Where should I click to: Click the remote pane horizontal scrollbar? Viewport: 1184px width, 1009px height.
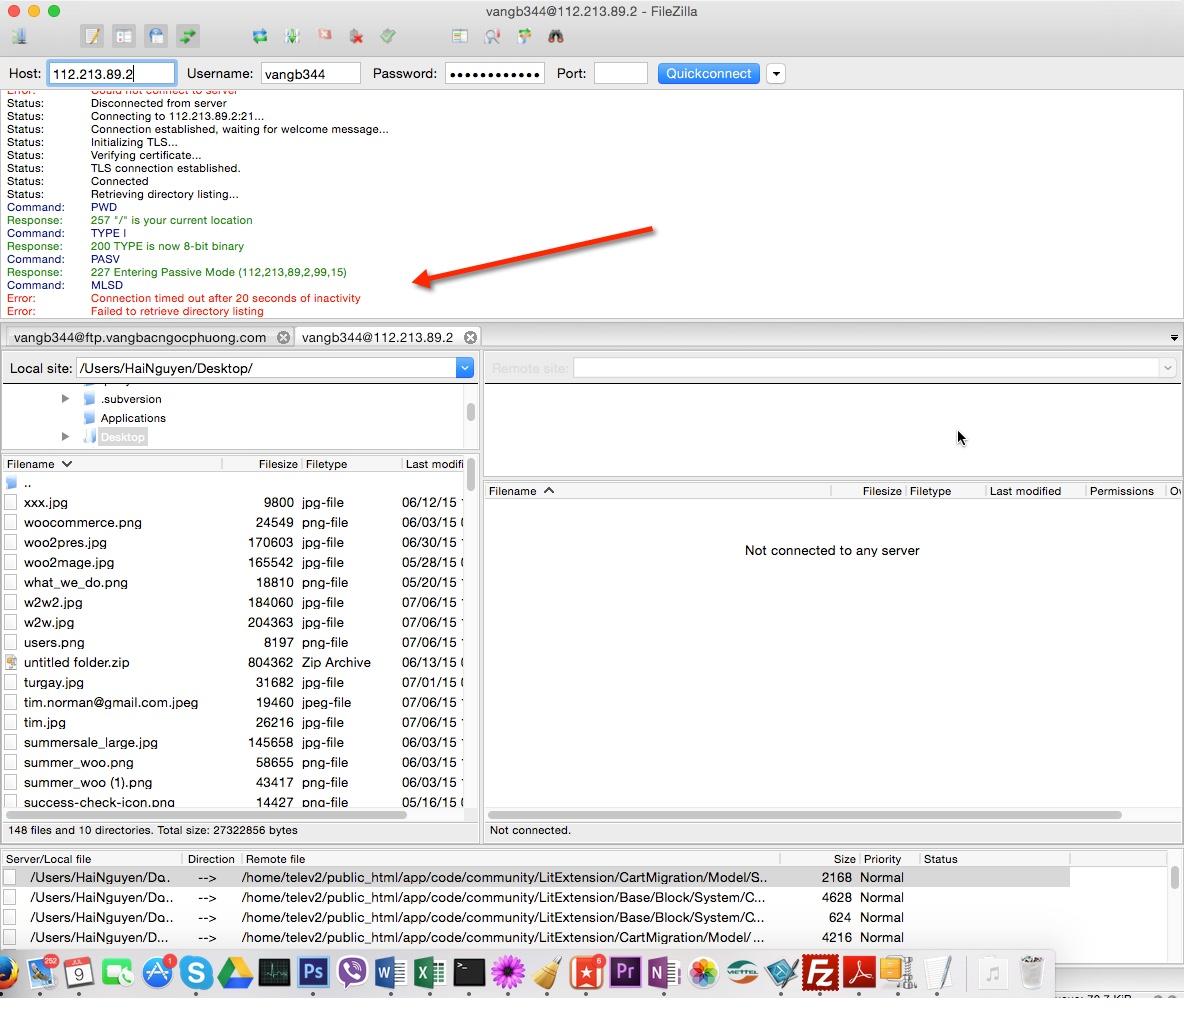click(805, 815)
